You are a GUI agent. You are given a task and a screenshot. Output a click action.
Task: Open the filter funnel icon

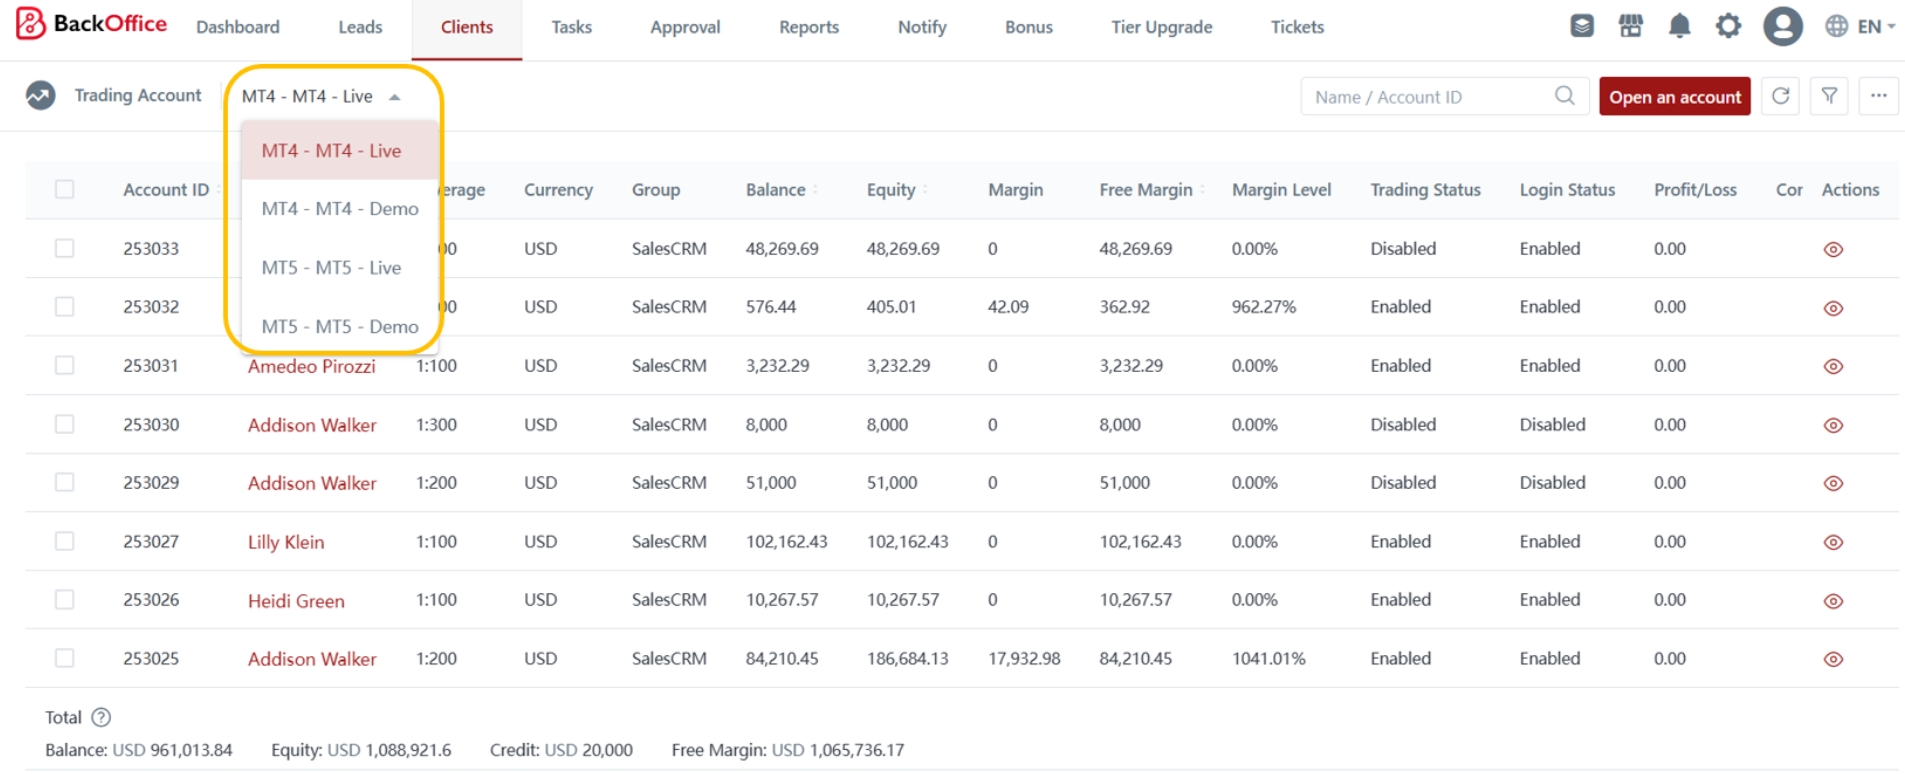pyautogui.click(x=1829, y=96)
